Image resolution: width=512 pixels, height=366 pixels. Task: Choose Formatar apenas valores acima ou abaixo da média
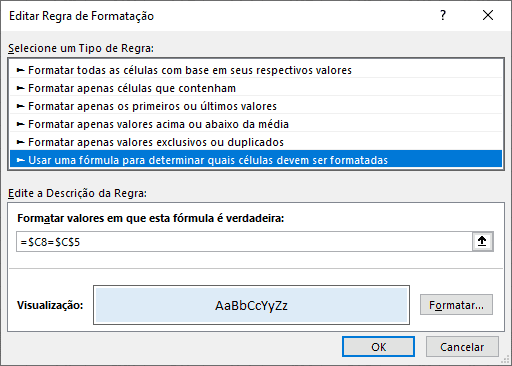tap(256, 124)
